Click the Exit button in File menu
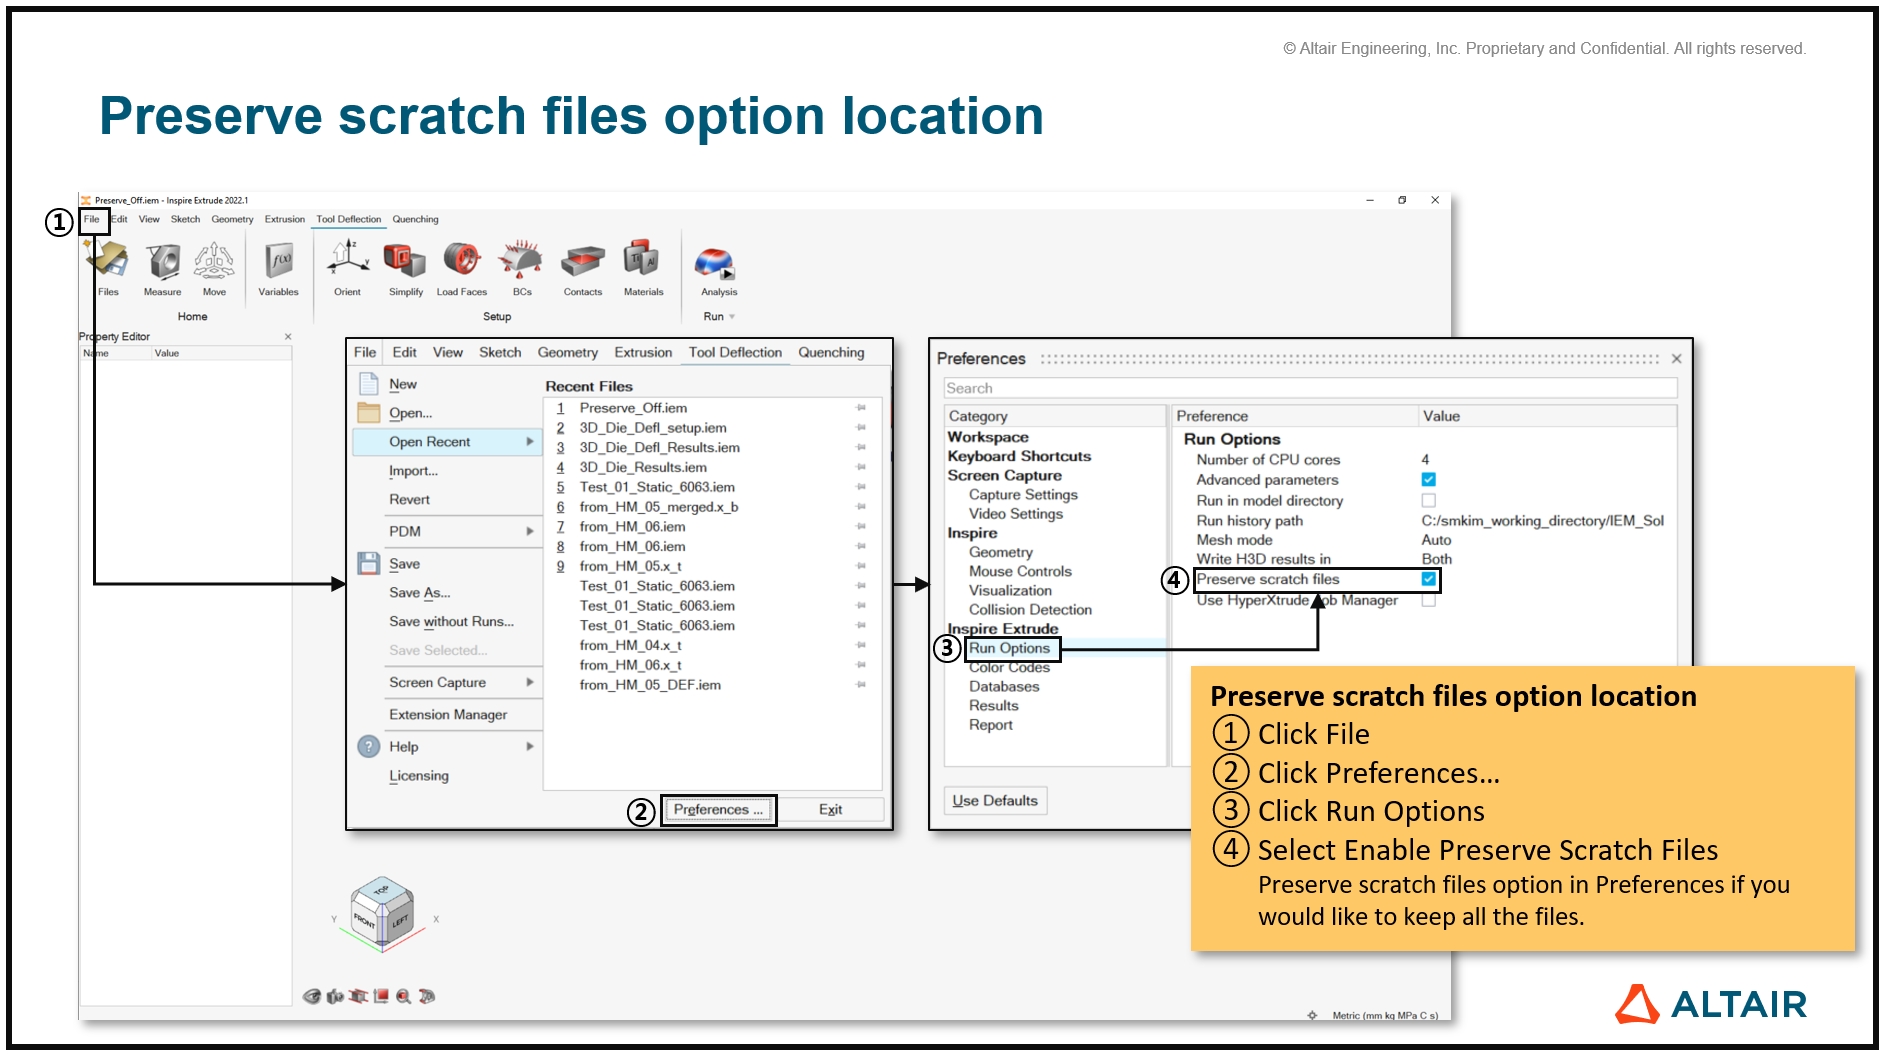1884x1055 pixels. click(830, 809)
